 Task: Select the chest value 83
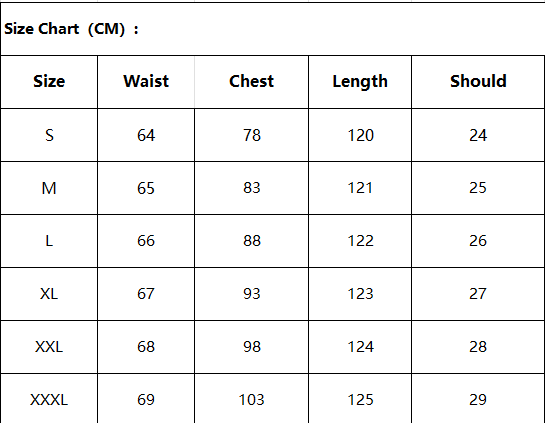click(x=251, y=188)
